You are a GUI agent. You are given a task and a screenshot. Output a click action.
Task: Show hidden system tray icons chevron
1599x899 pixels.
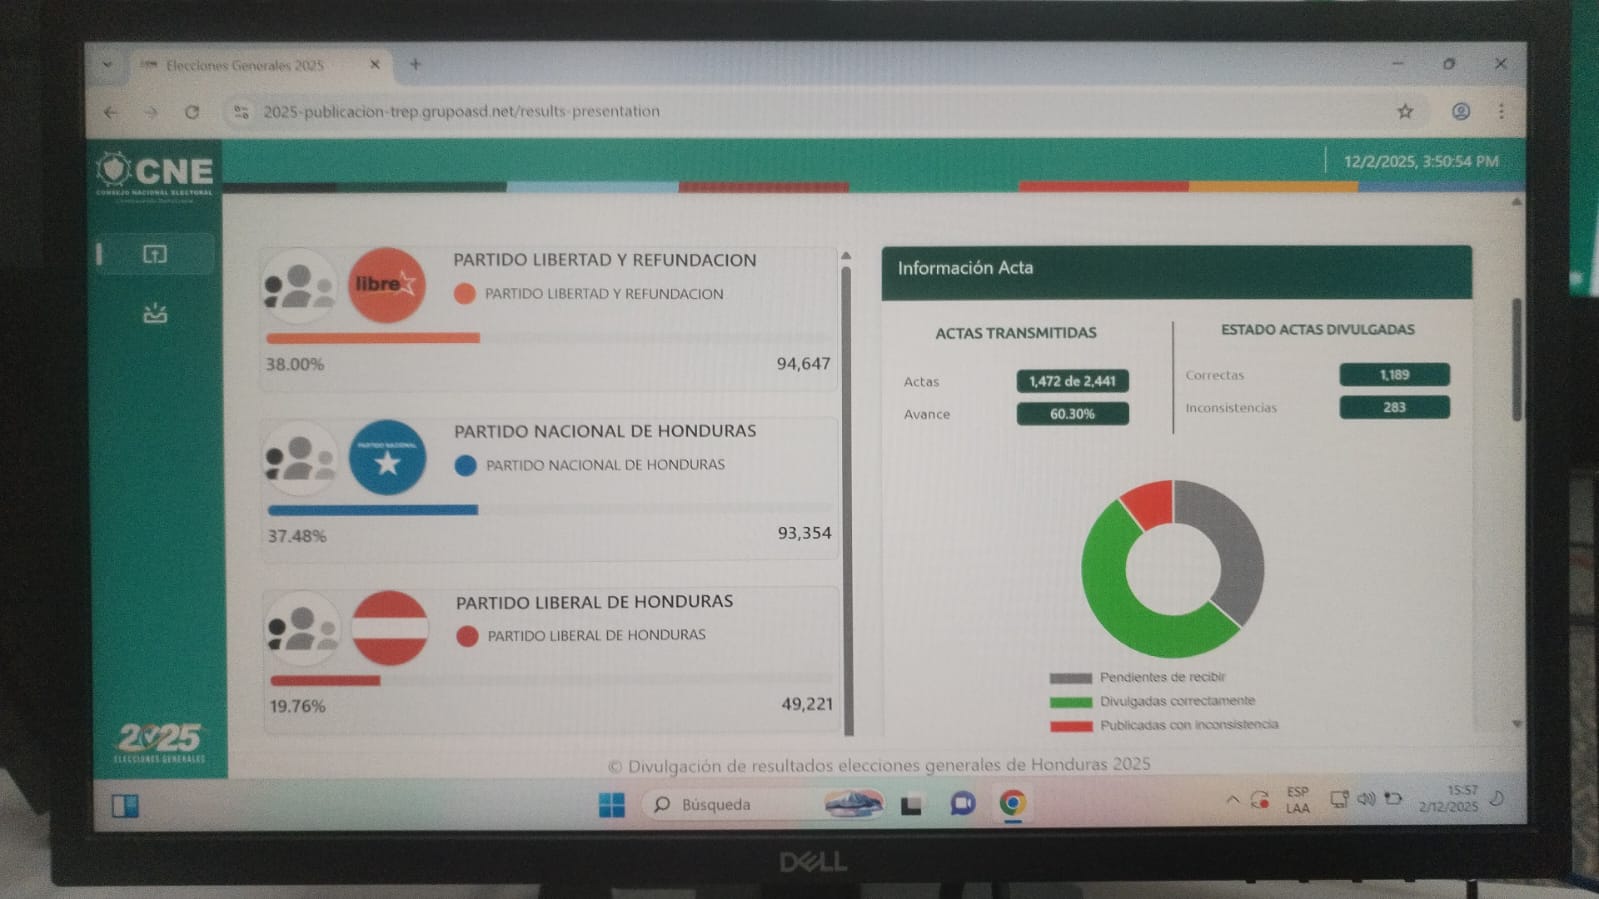(1232, 800)
